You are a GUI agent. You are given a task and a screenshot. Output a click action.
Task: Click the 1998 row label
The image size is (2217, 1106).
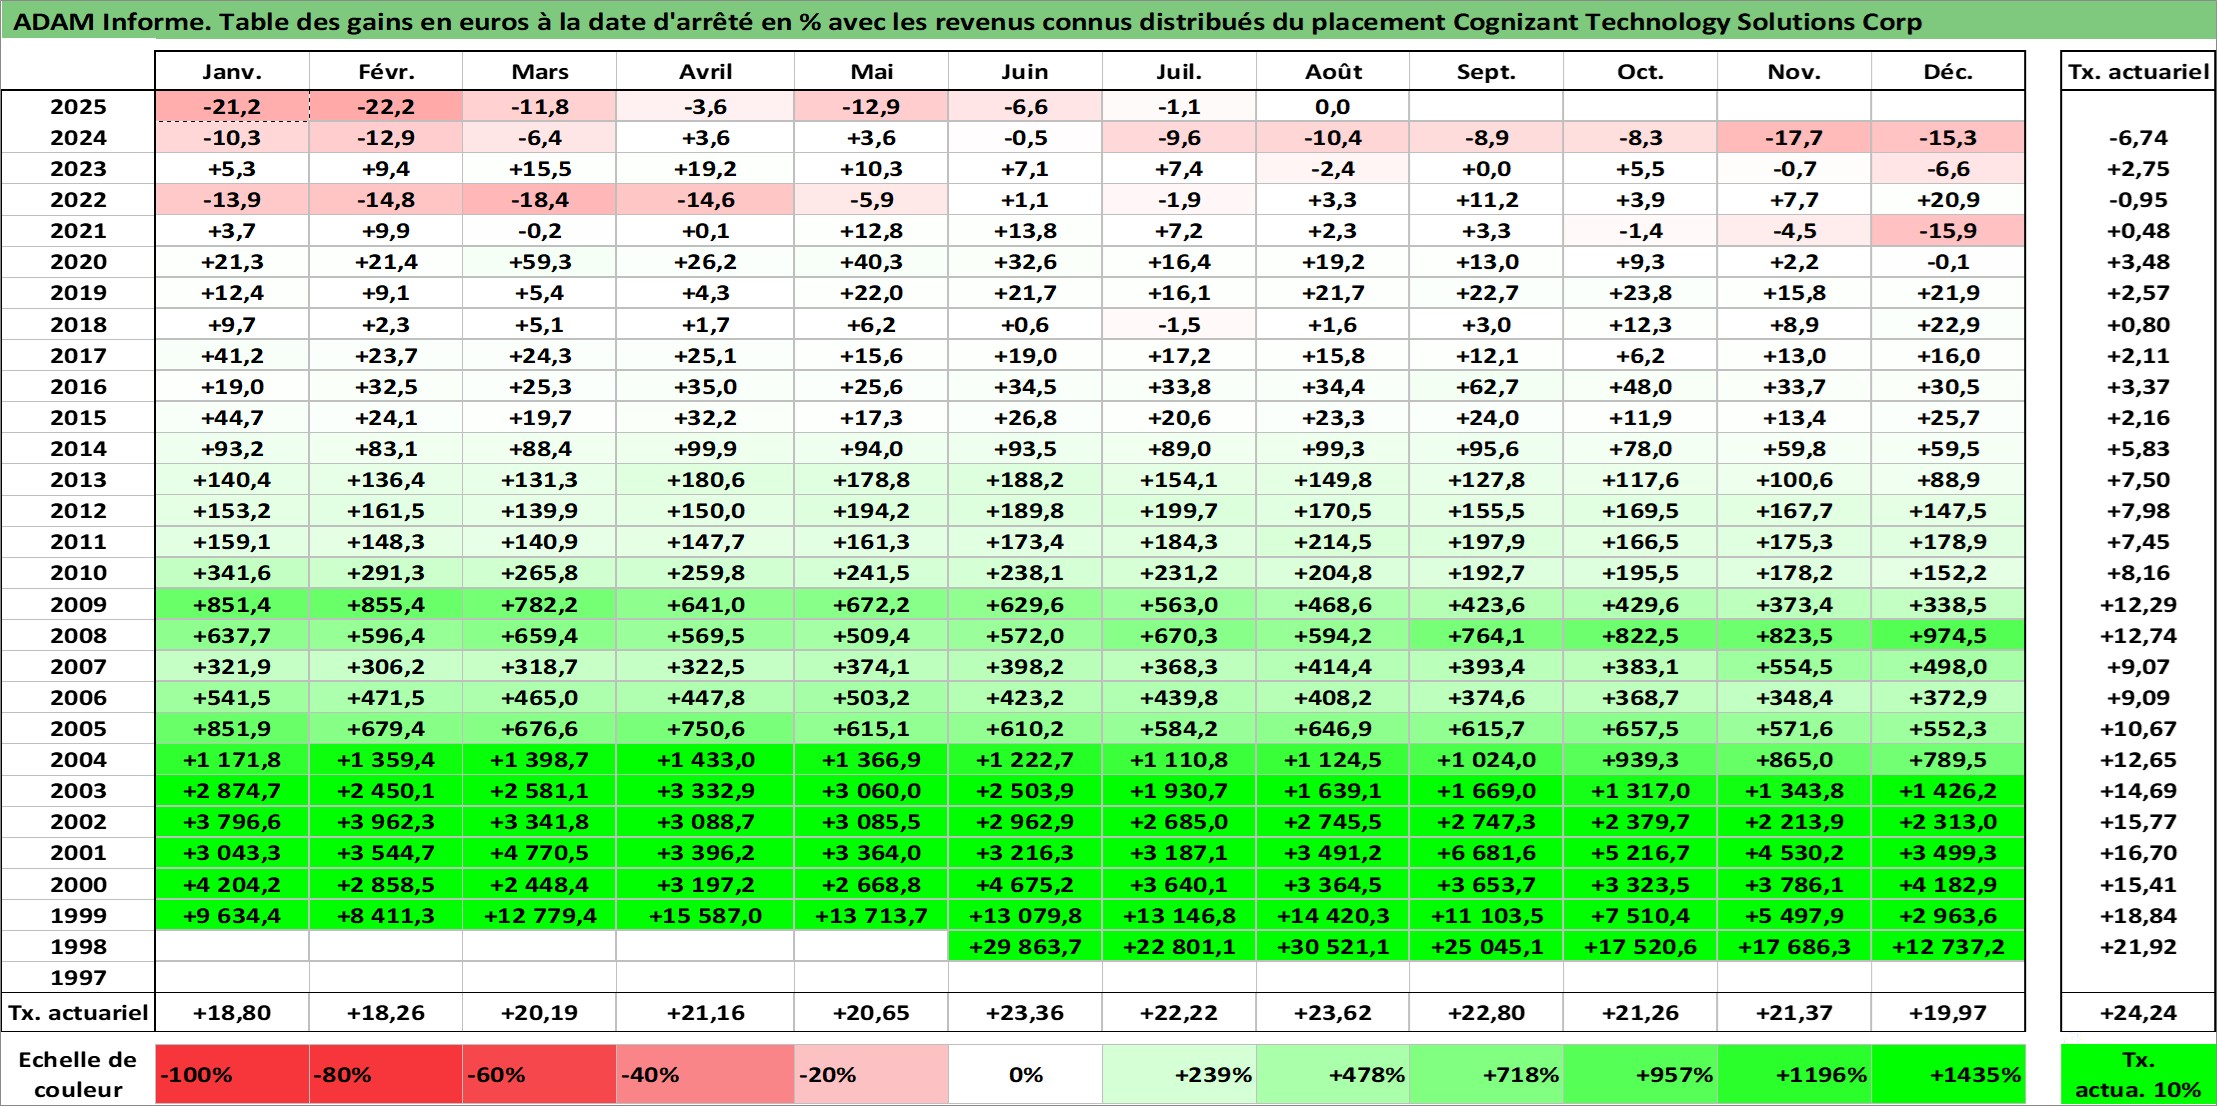tap(78, 946)
